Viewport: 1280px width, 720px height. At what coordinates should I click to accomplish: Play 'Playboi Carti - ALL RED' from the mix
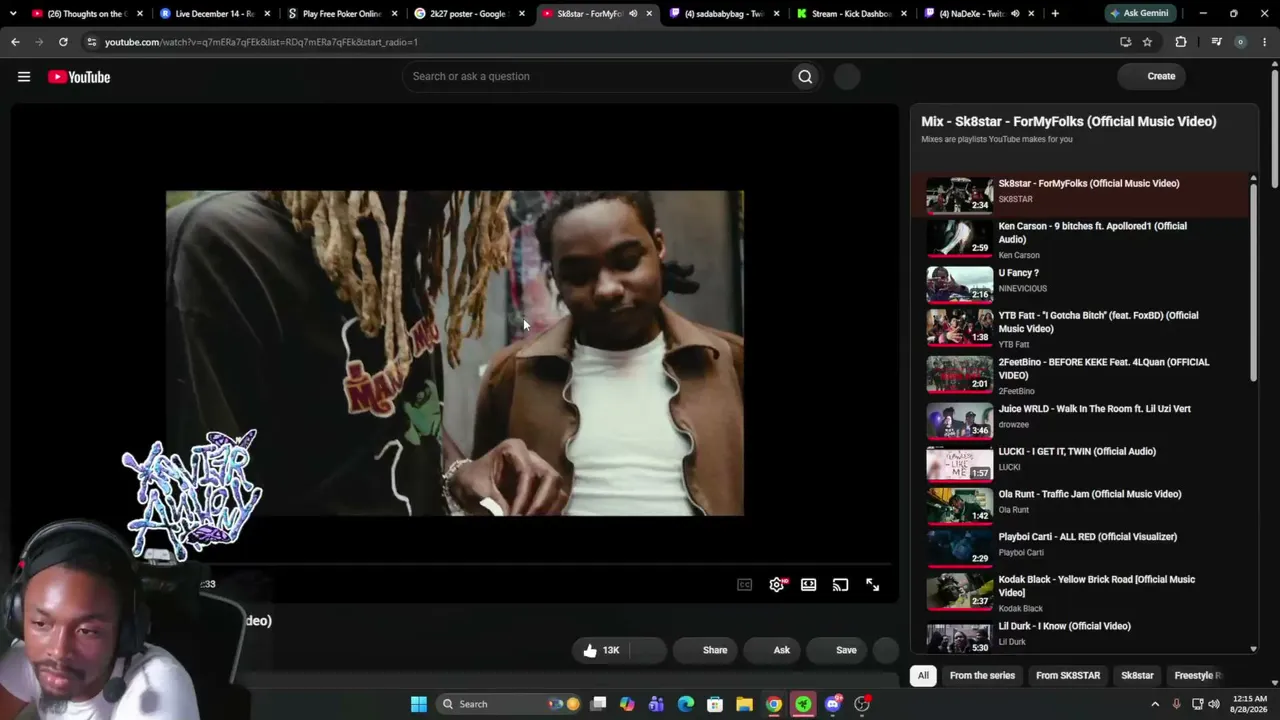tap(1080, 549)
